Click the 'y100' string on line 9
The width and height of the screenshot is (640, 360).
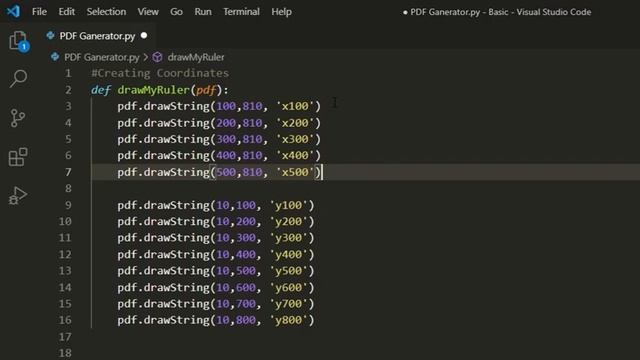(x=289, y=205)
